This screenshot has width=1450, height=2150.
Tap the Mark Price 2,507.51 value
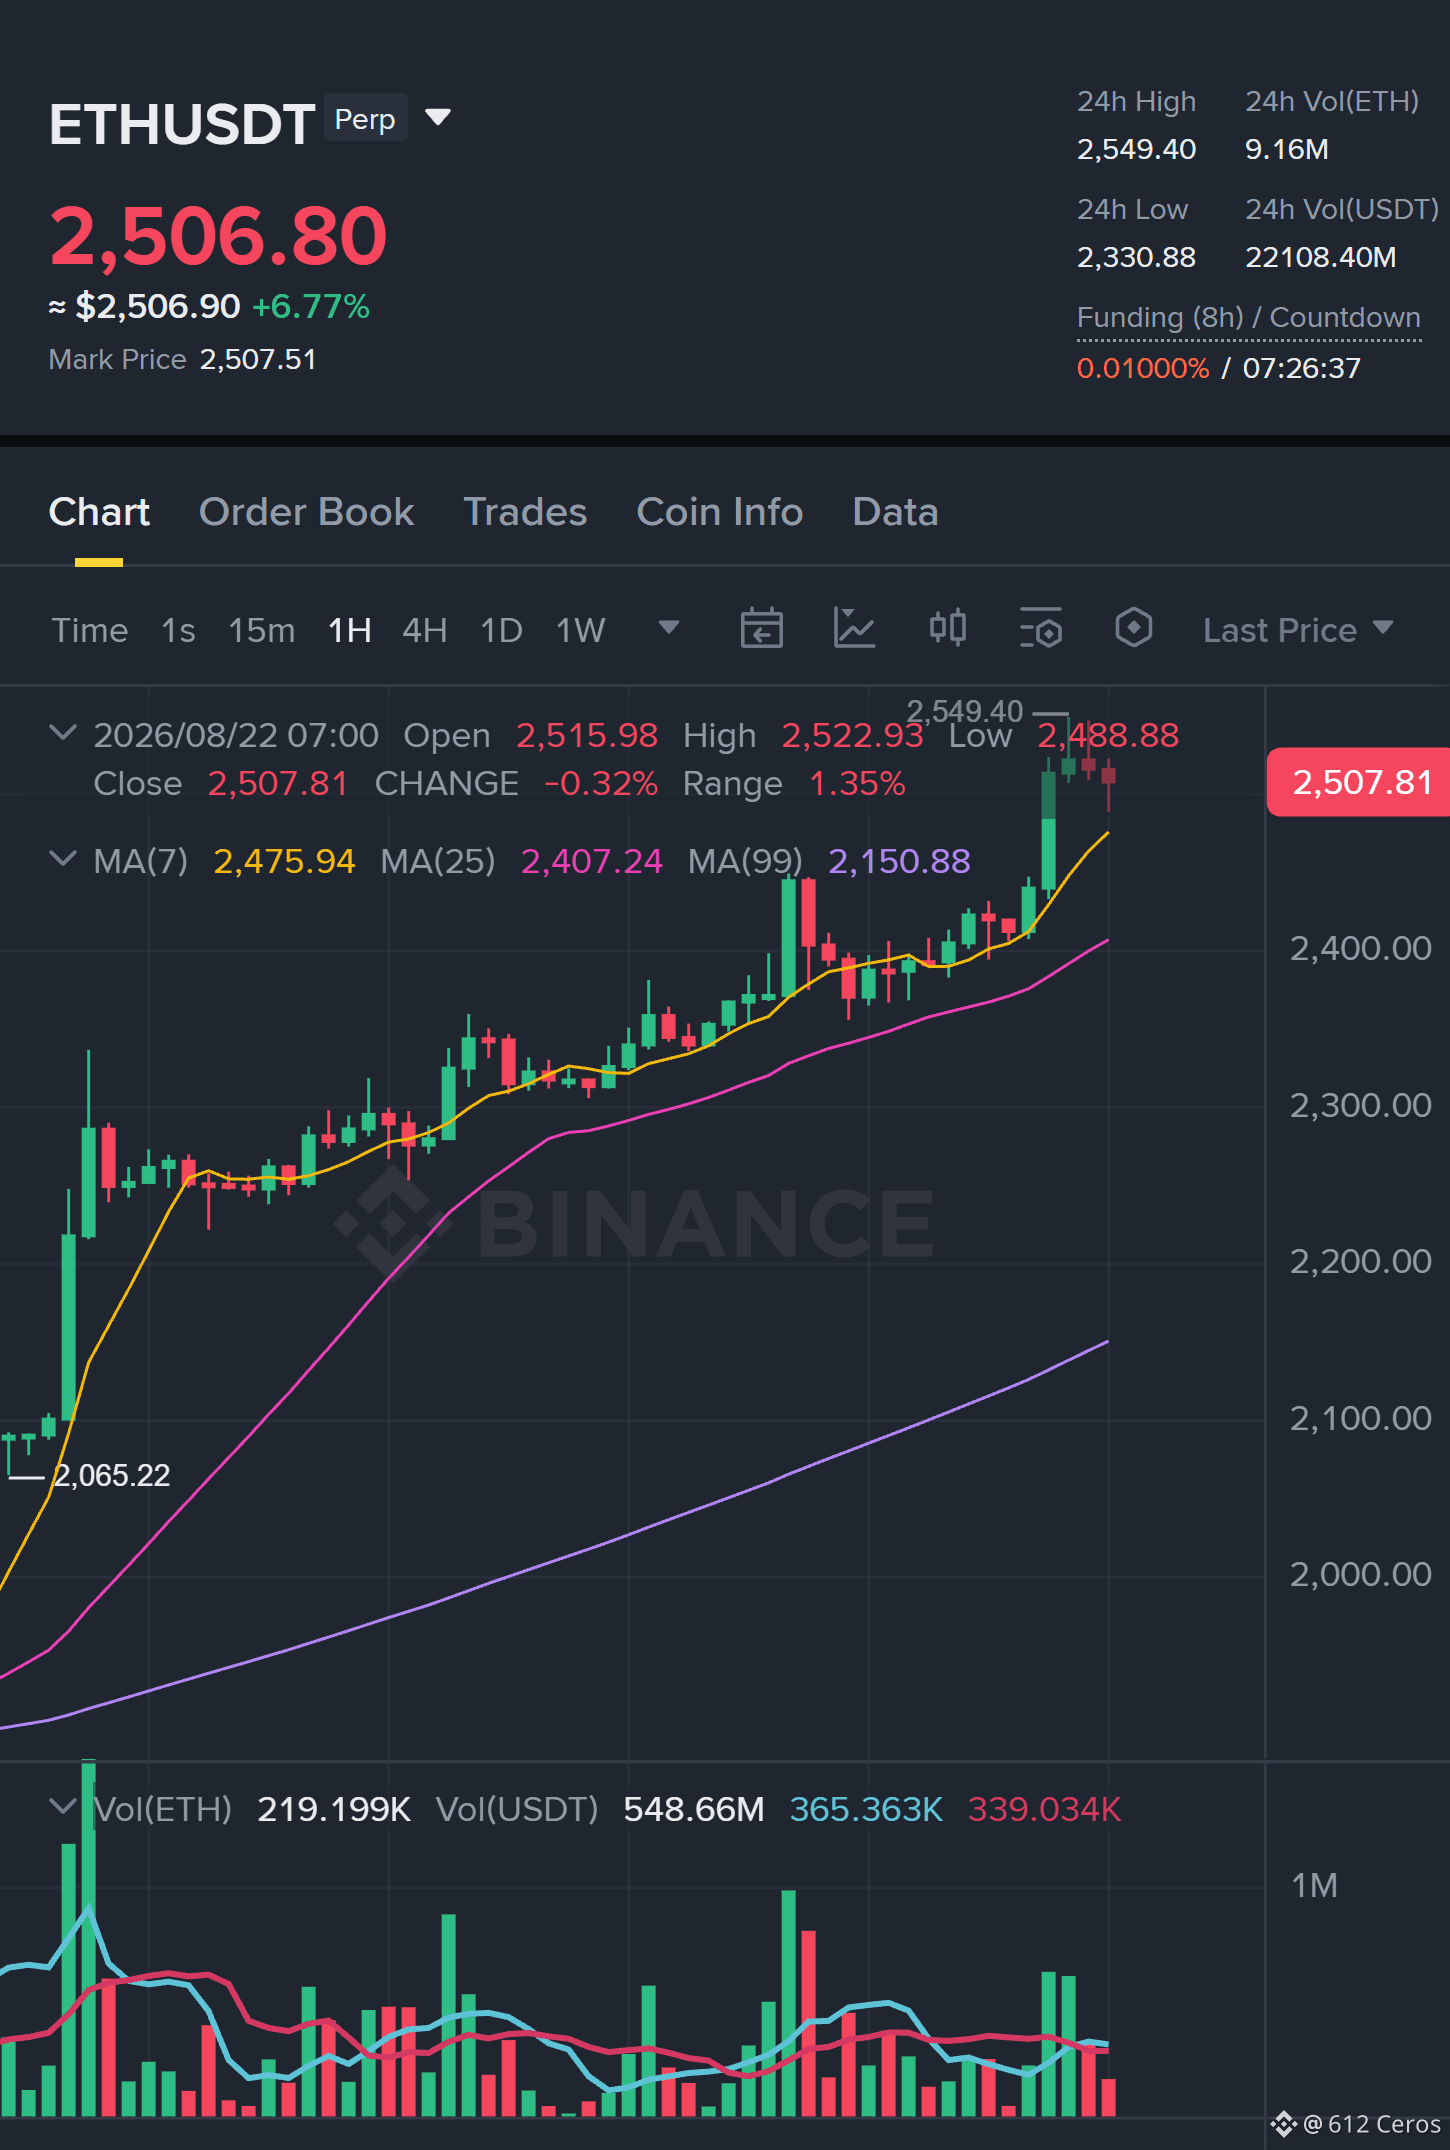pyautogui.click(x=258, y=359)
